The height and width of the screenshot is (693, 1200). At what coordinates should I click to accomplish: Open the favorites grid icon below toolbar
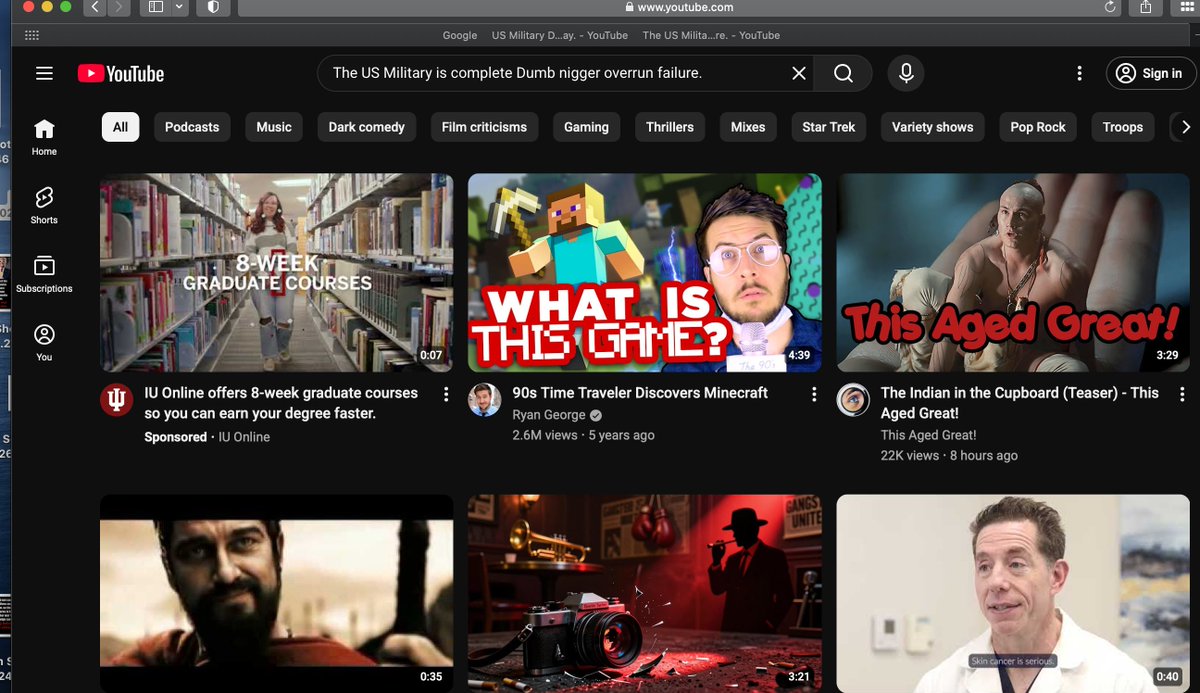(x=31, y=35)
